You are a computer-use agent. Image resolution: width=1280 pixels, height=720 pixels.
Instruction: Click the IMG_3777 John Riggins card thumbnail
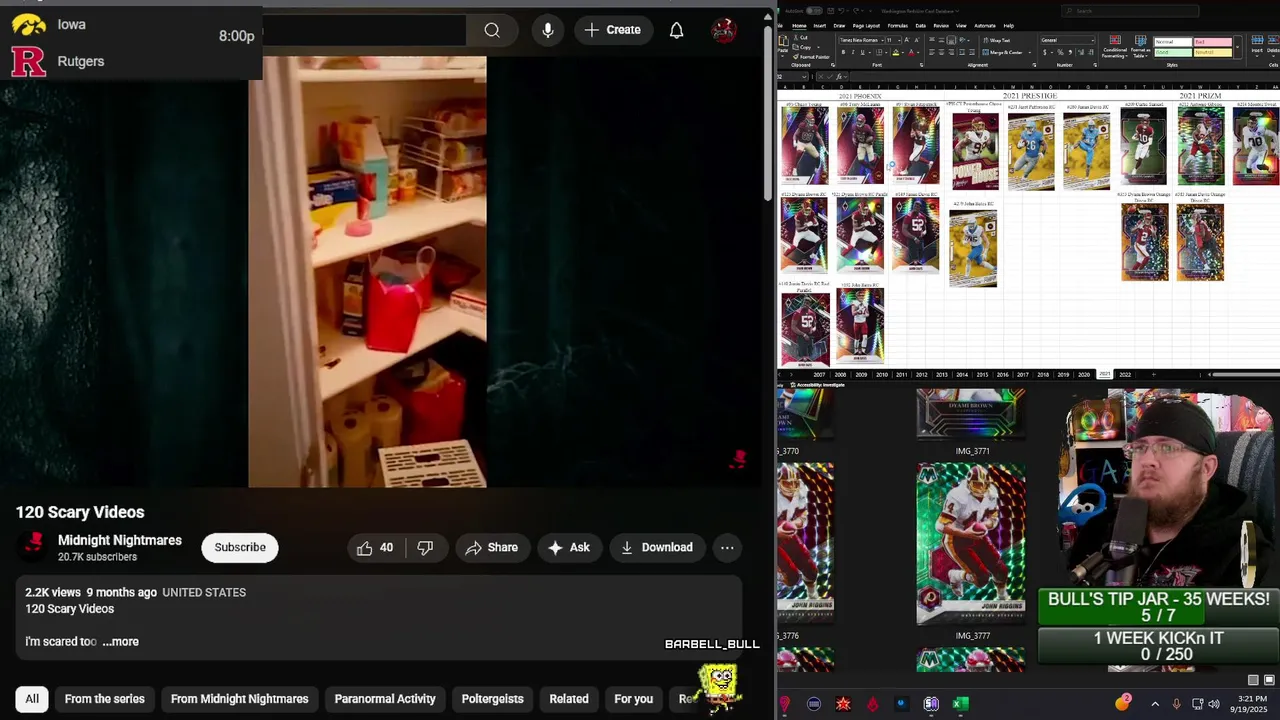point(971,543)
